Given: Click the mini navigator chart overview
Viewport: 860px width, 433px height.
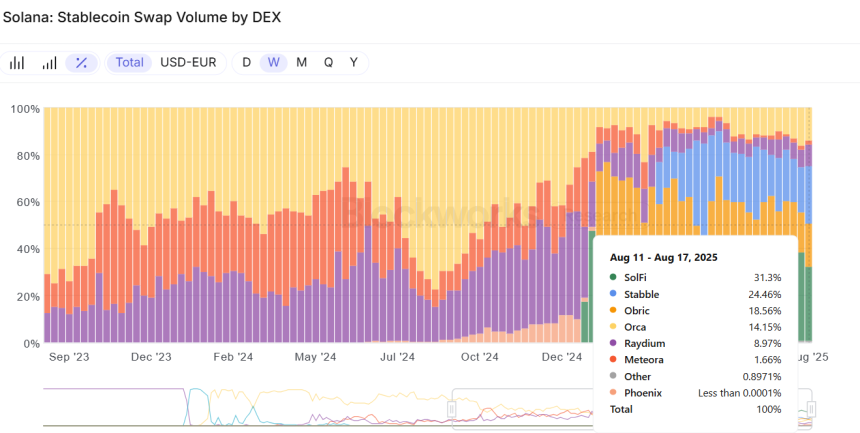Looking at the screenshot, I should 300,408.
